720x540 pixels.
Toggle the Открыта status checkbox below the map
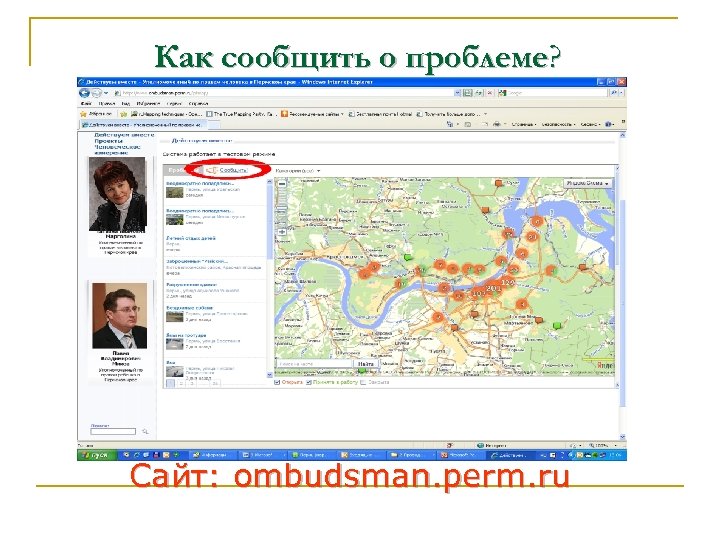277,382
